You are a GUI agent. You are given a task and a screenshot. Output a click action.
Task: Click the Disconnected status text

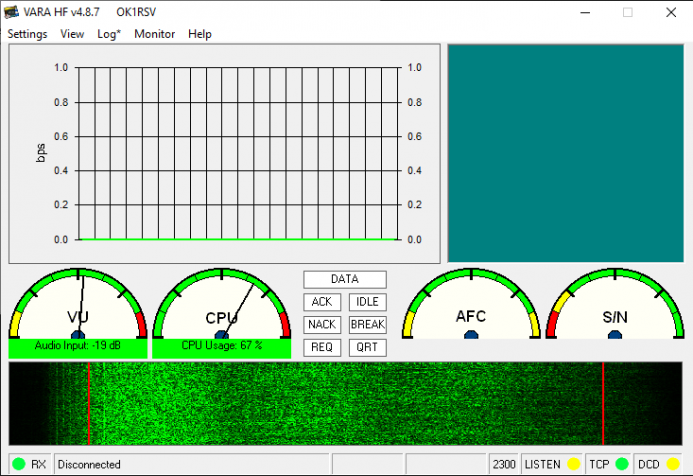click(89, 465)
